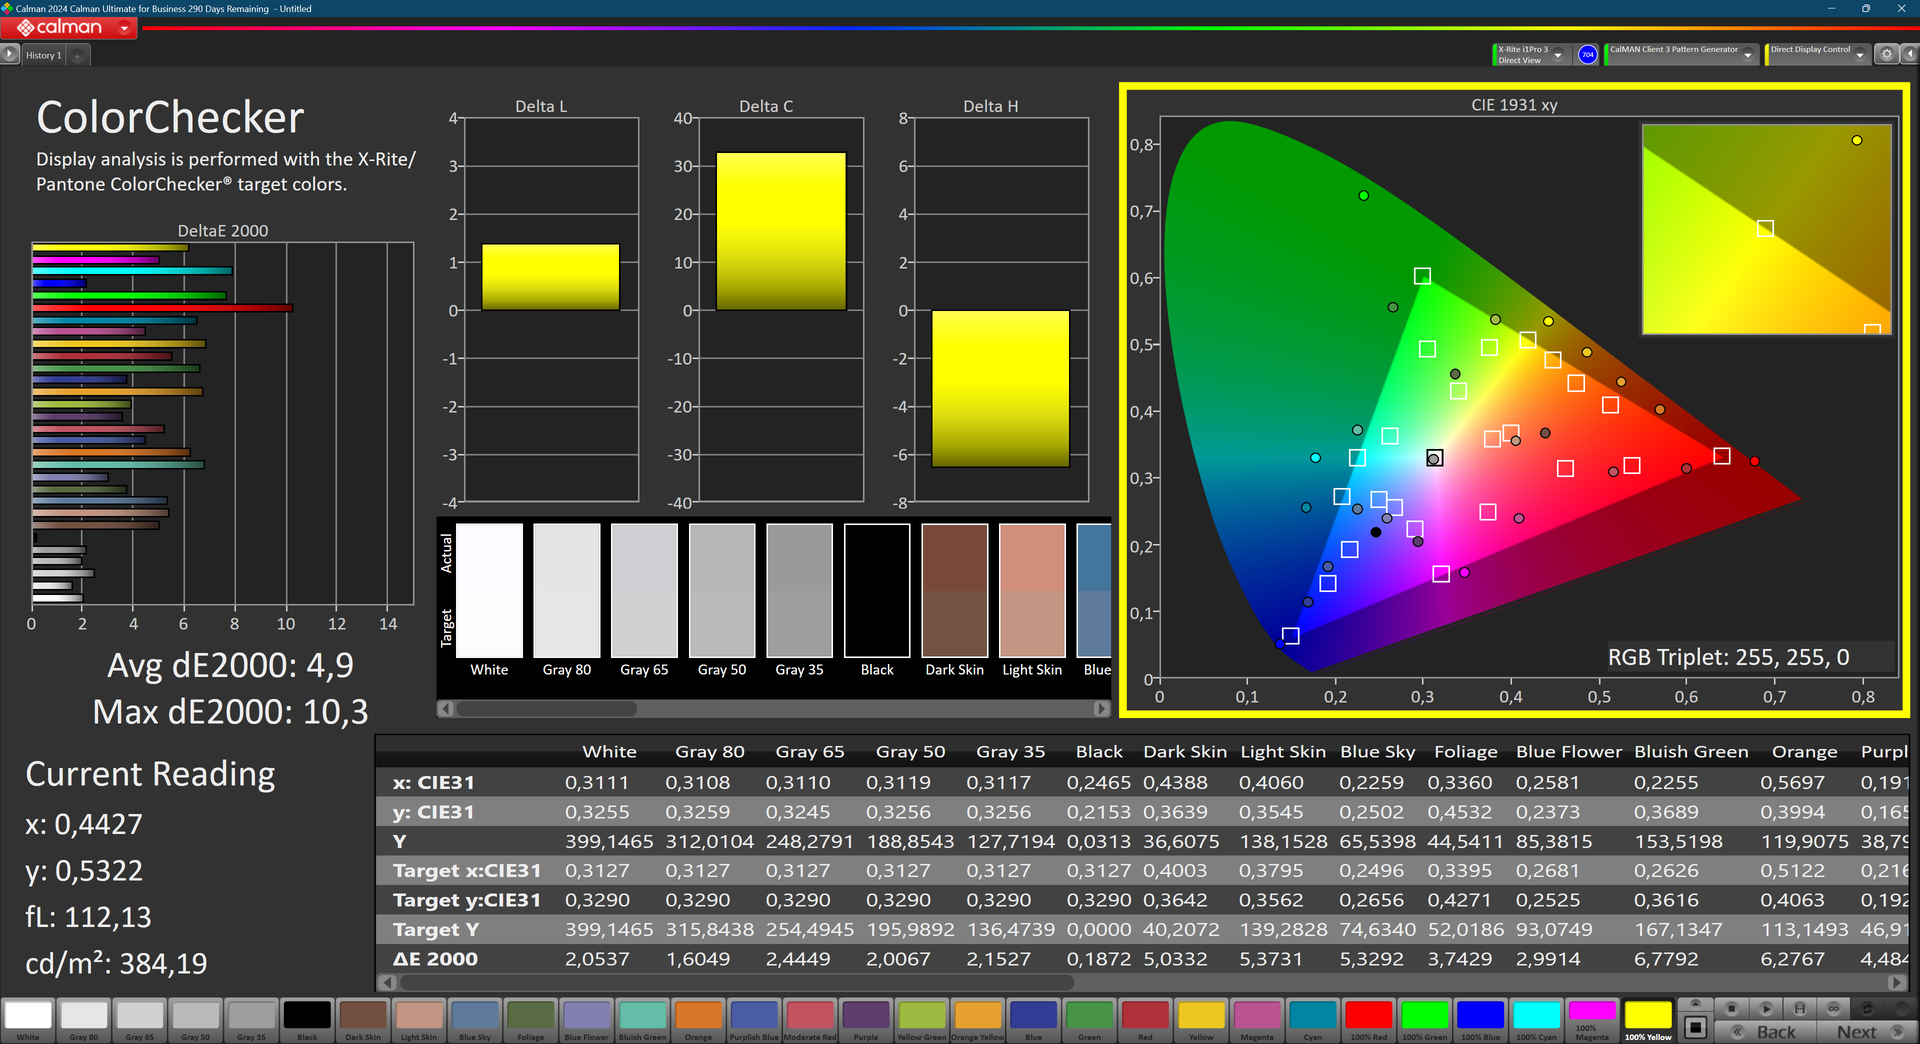This screenshot has height=1044, width=1920.
Task: Click the play button to read series
Action: pyautogui.click(x=1766, y=1008)
